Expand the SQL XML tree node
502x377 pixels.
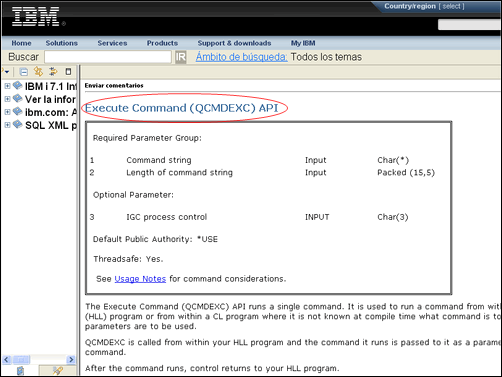tap(7, 125)
